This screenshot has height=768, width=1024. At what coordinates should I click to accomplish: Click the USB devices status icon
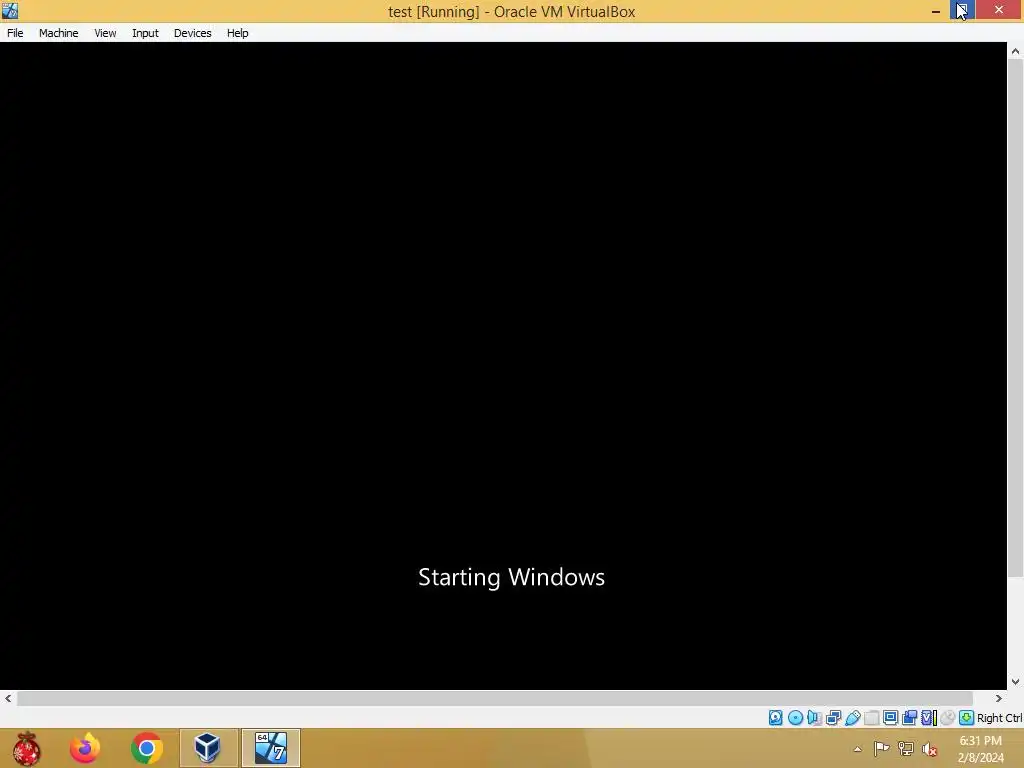[852, 718]
